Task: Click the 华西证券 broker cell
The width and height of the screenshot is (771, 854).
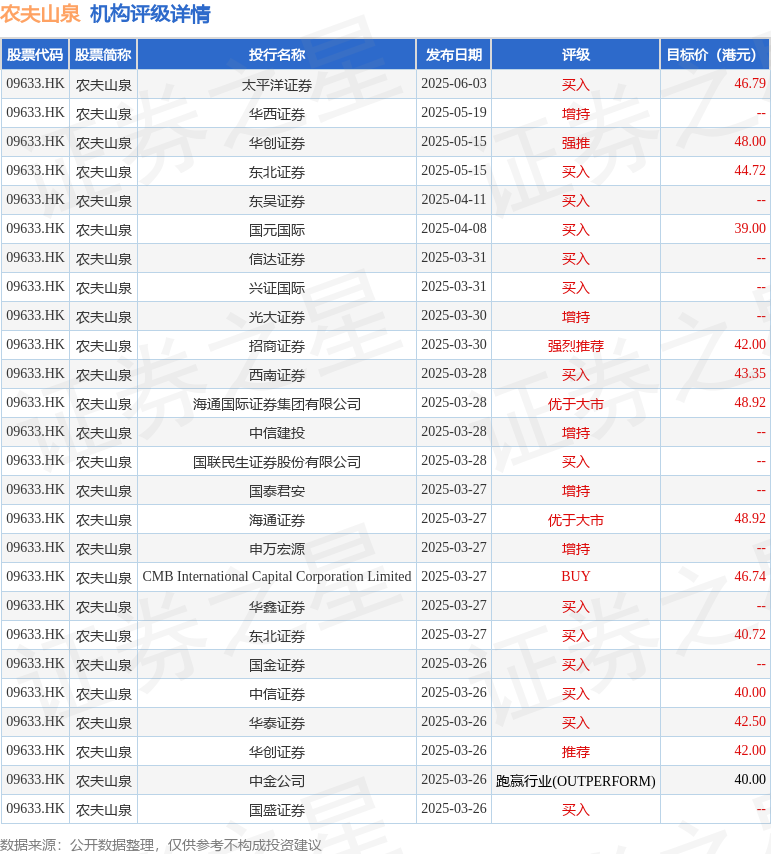Action: [x=277, y=114]
